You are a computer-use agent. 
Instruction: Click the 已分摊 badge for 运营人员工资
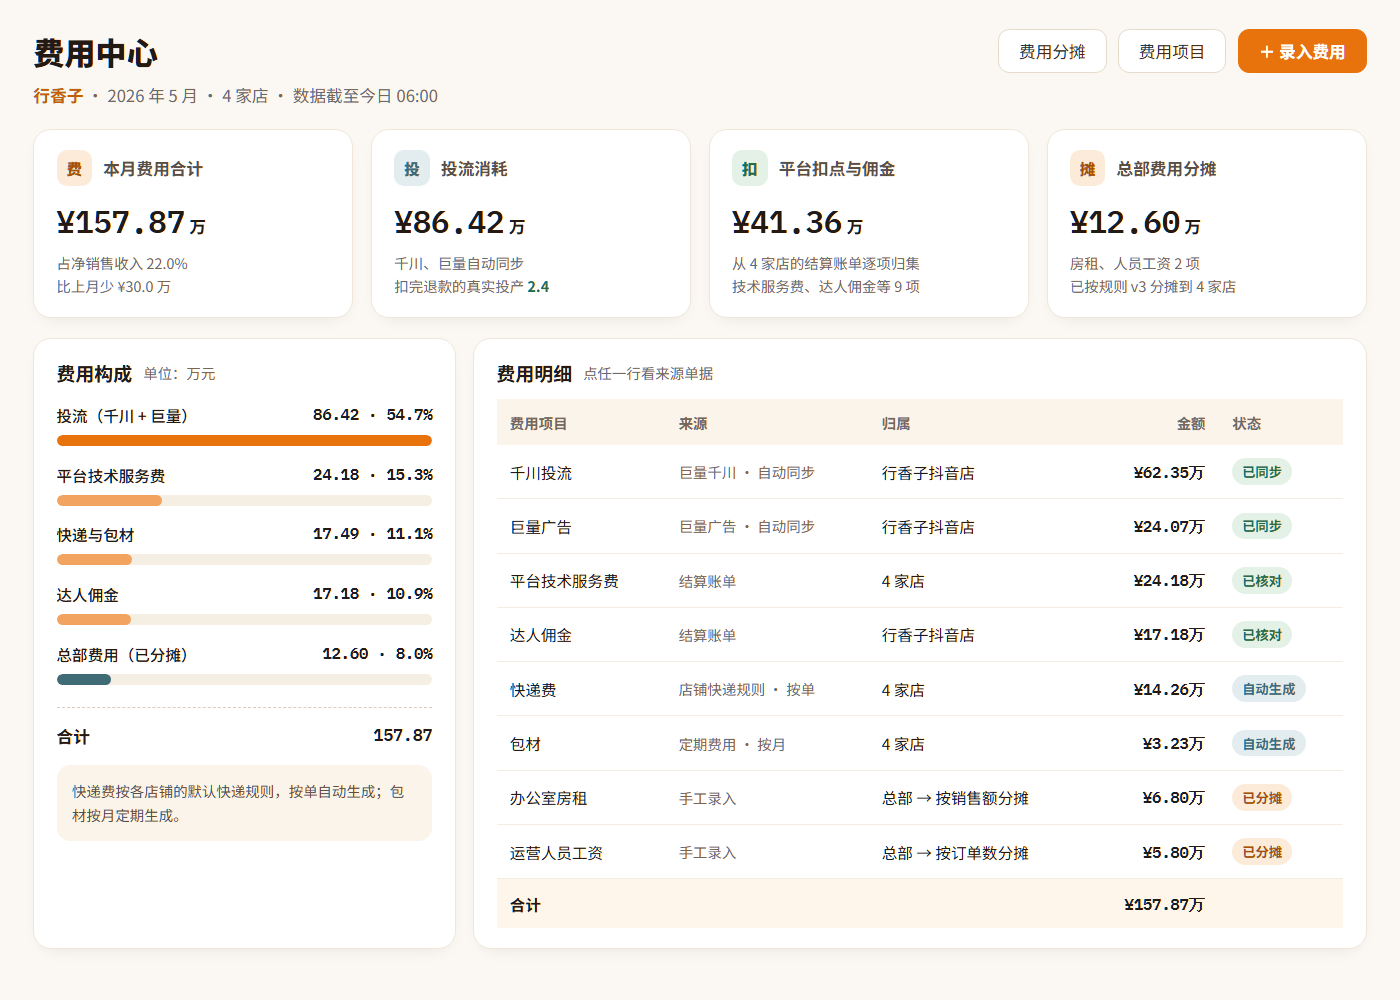1262,852
